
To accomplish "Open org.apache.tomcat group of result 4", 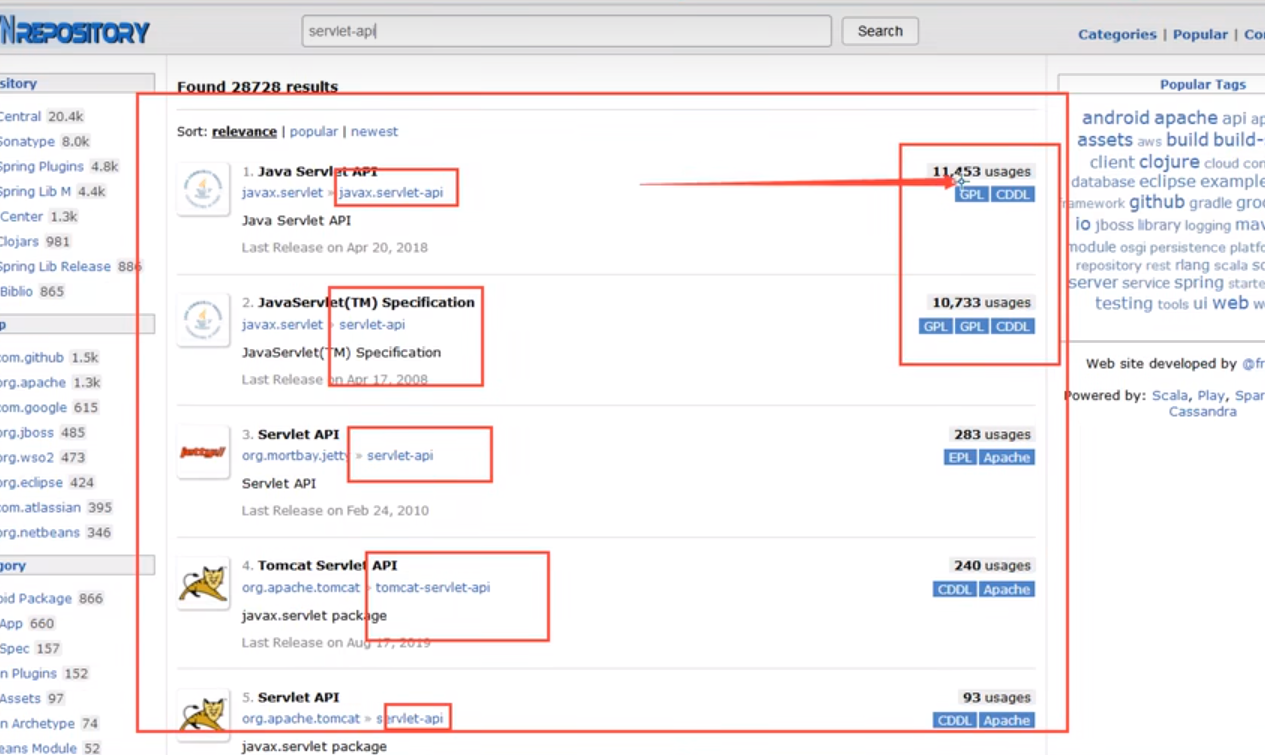I will coord(301,587).
